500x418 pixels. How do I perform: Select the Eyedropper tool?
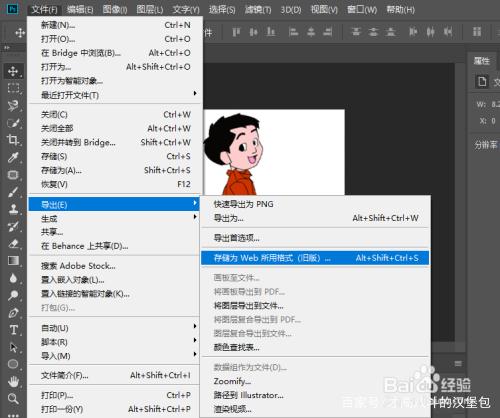[13, 157]
